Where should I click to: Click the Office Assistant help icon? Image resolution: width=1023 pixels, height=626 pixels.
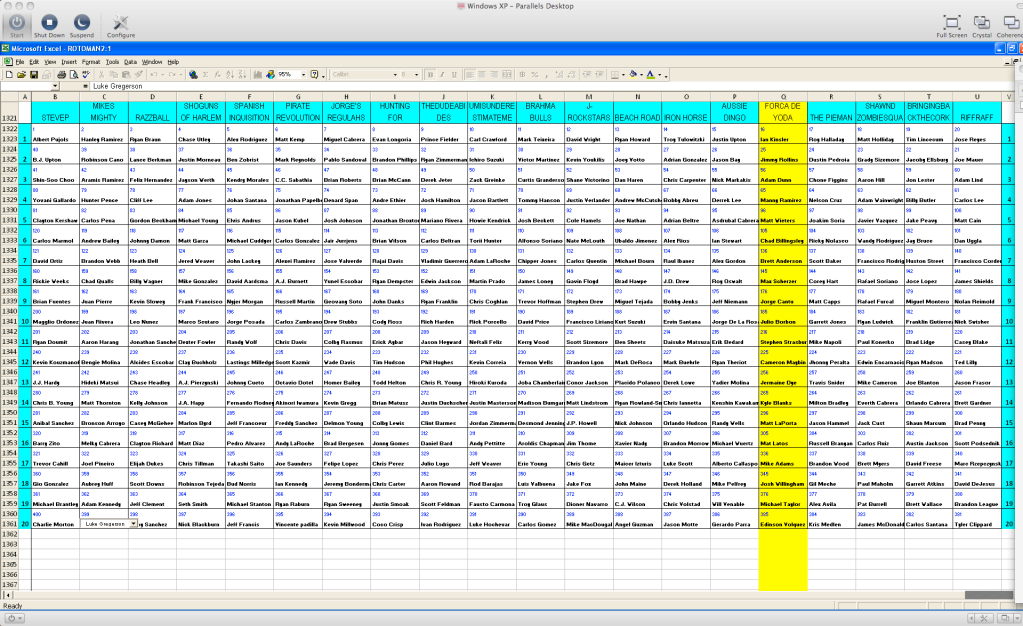pos(314,74)
